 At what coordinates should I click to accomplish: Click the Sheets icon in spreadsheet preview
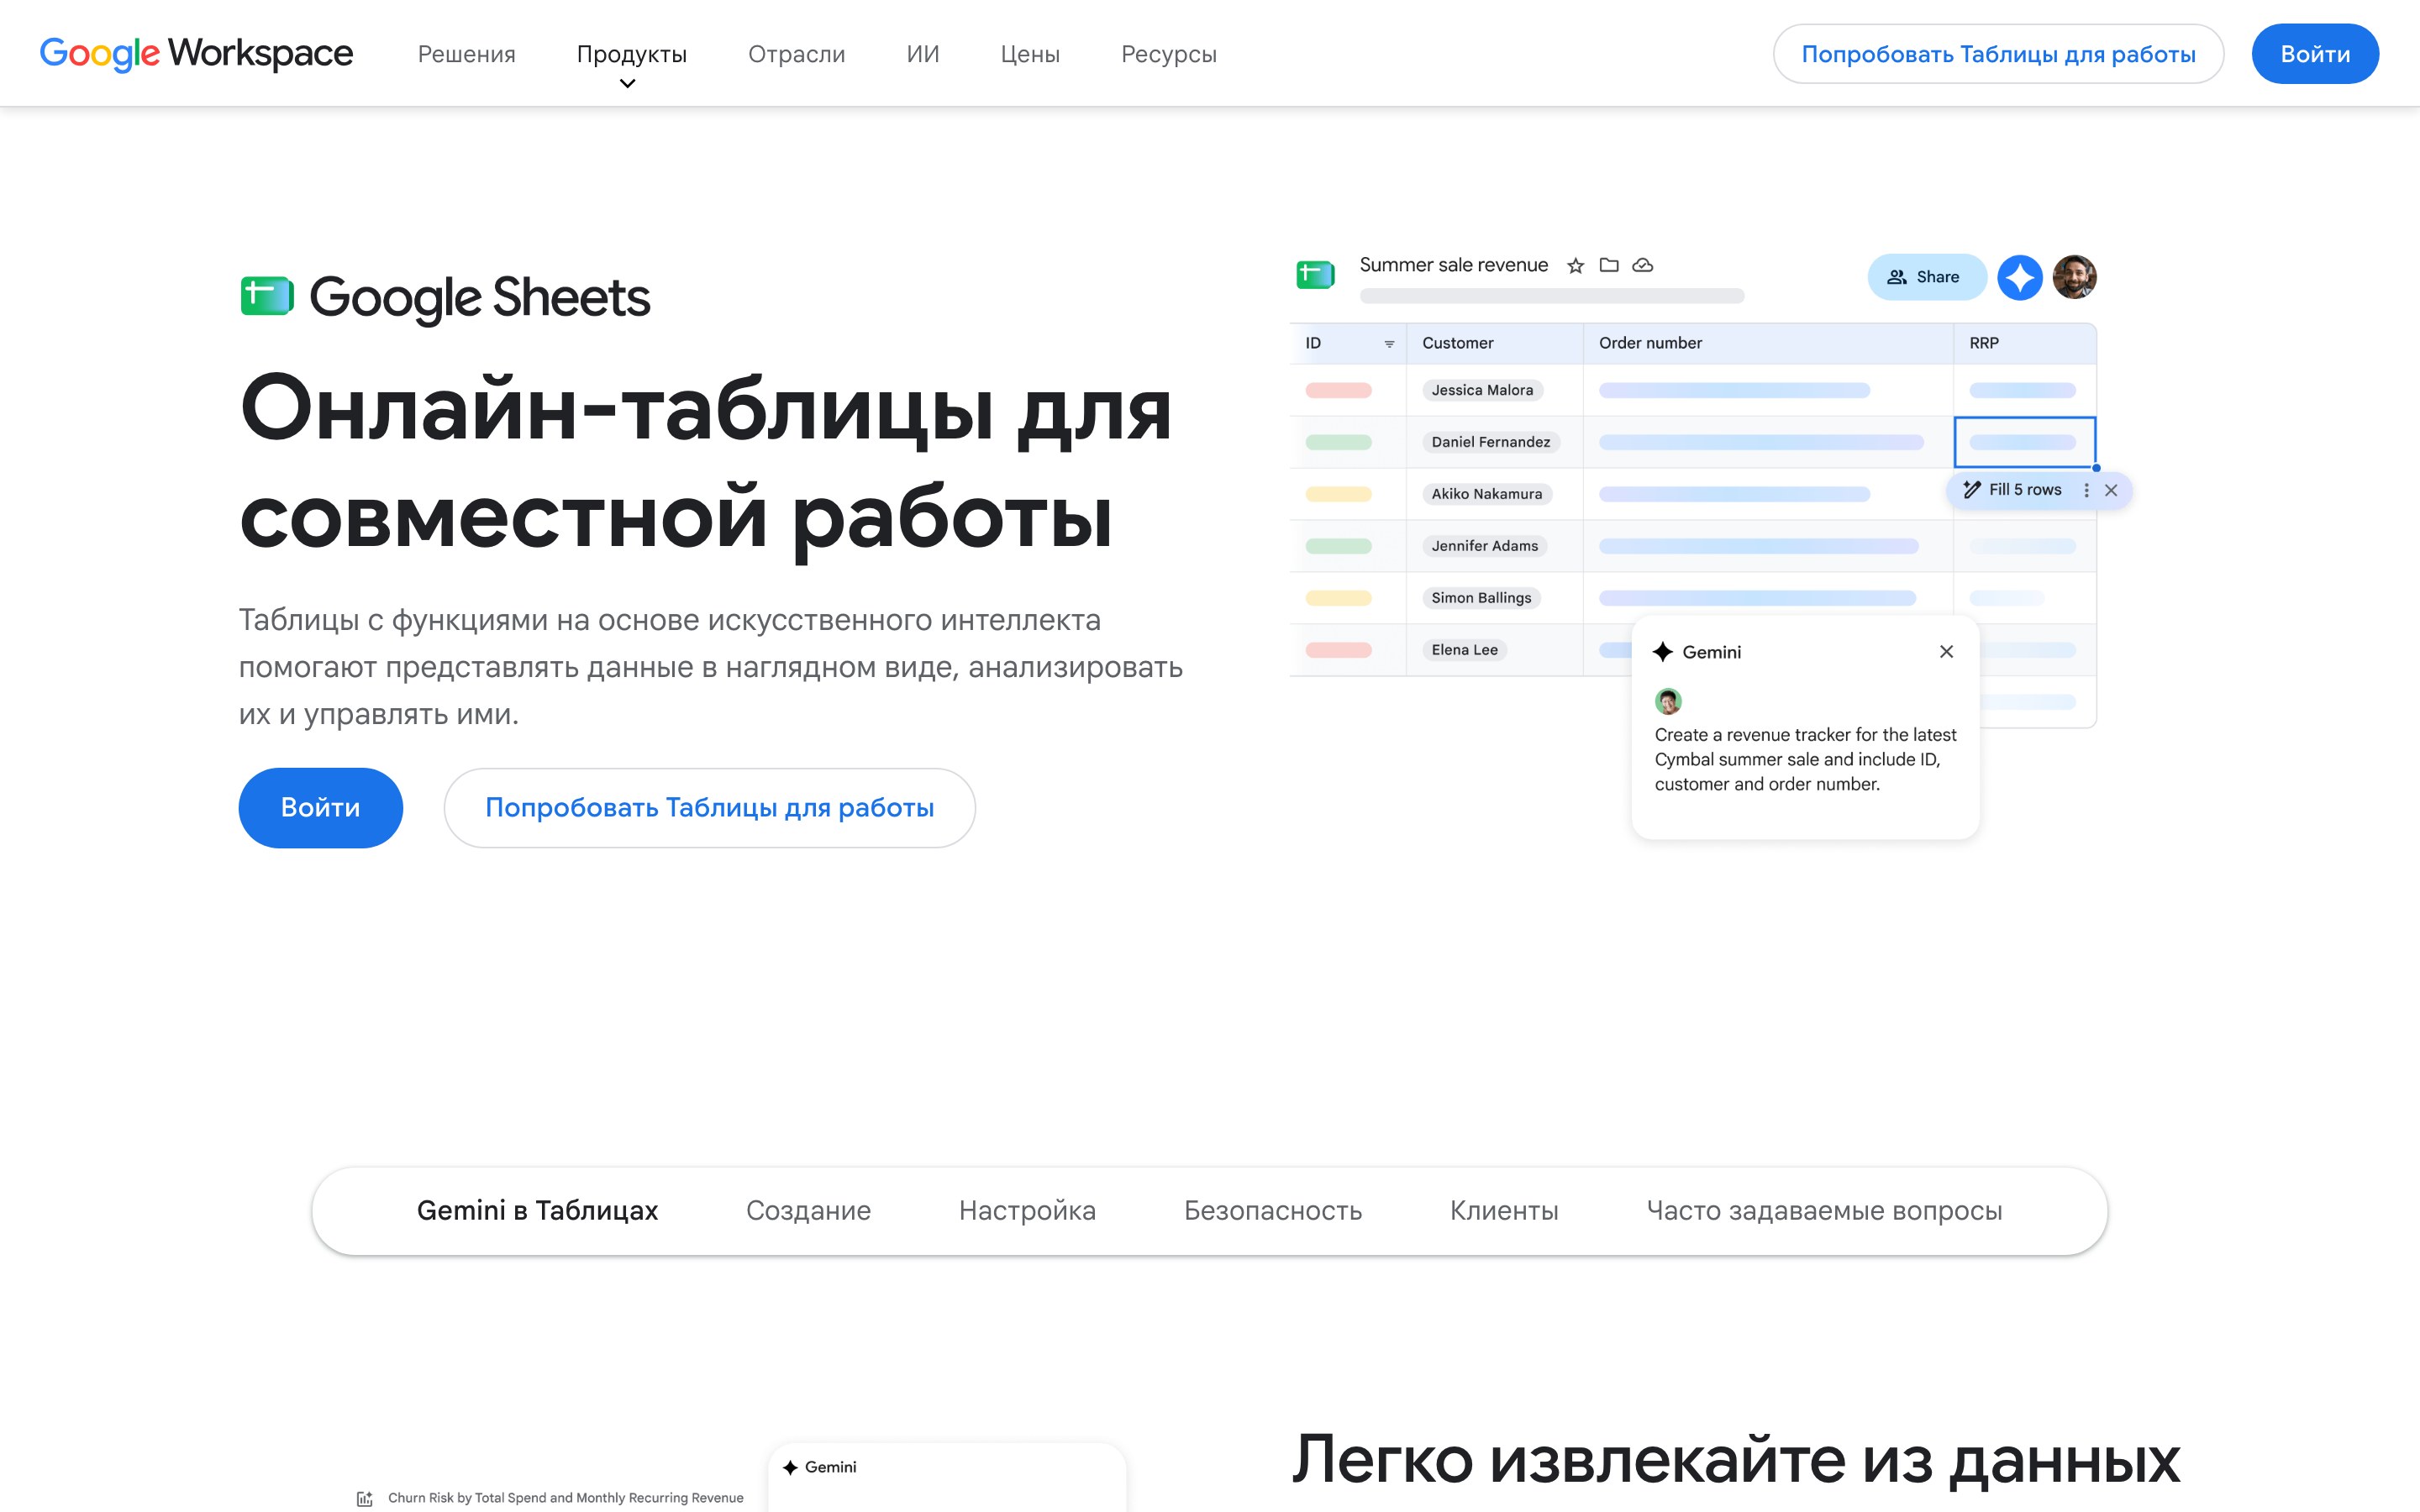(x=1315, y=274)
